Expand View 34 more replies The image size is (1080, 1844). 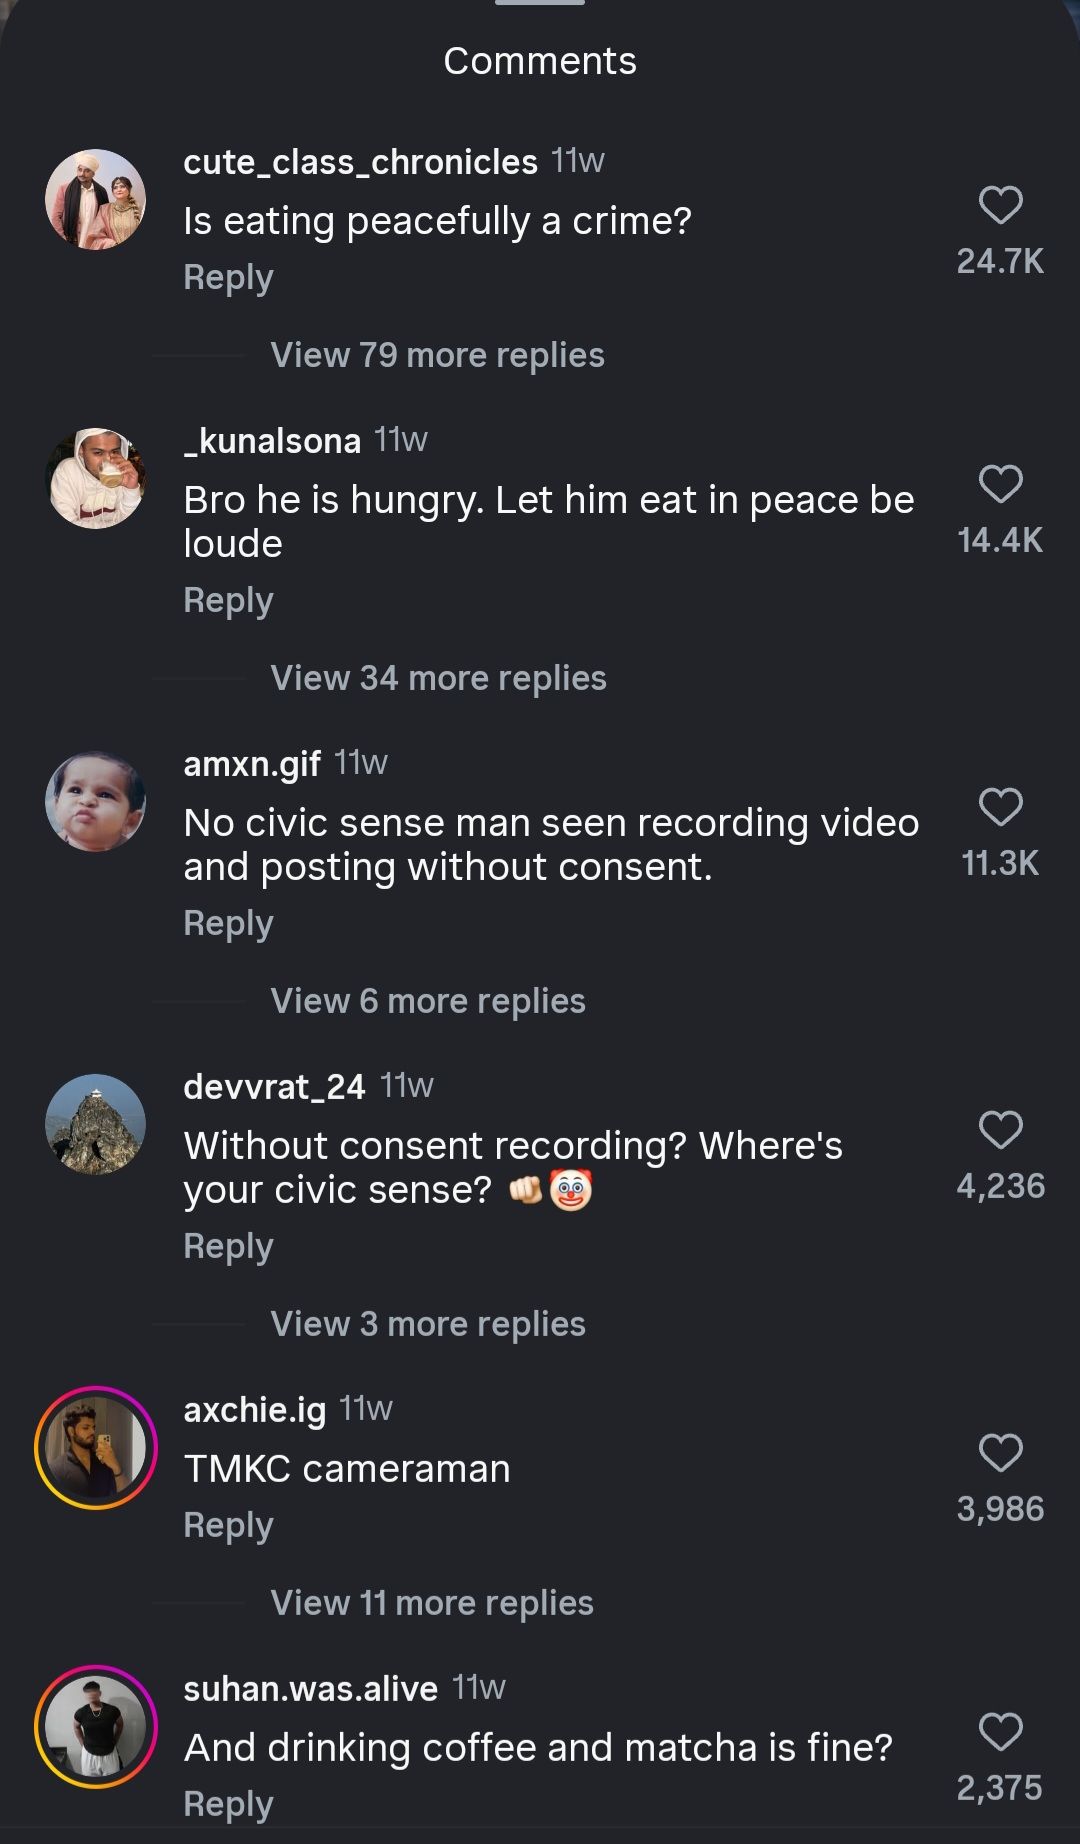[x=438, y=678]
